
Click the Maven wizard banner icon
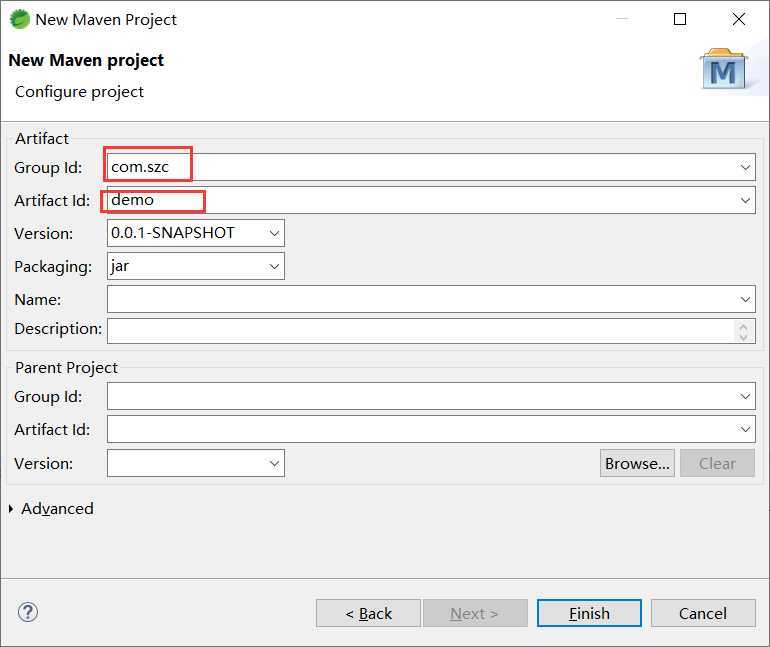[x=722, y=70]
